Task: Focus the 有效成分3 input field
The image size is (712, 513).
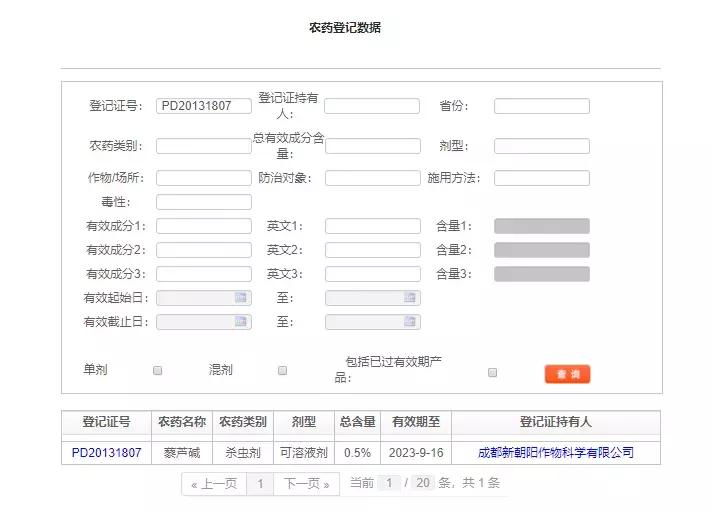Action: pos(204,274)
